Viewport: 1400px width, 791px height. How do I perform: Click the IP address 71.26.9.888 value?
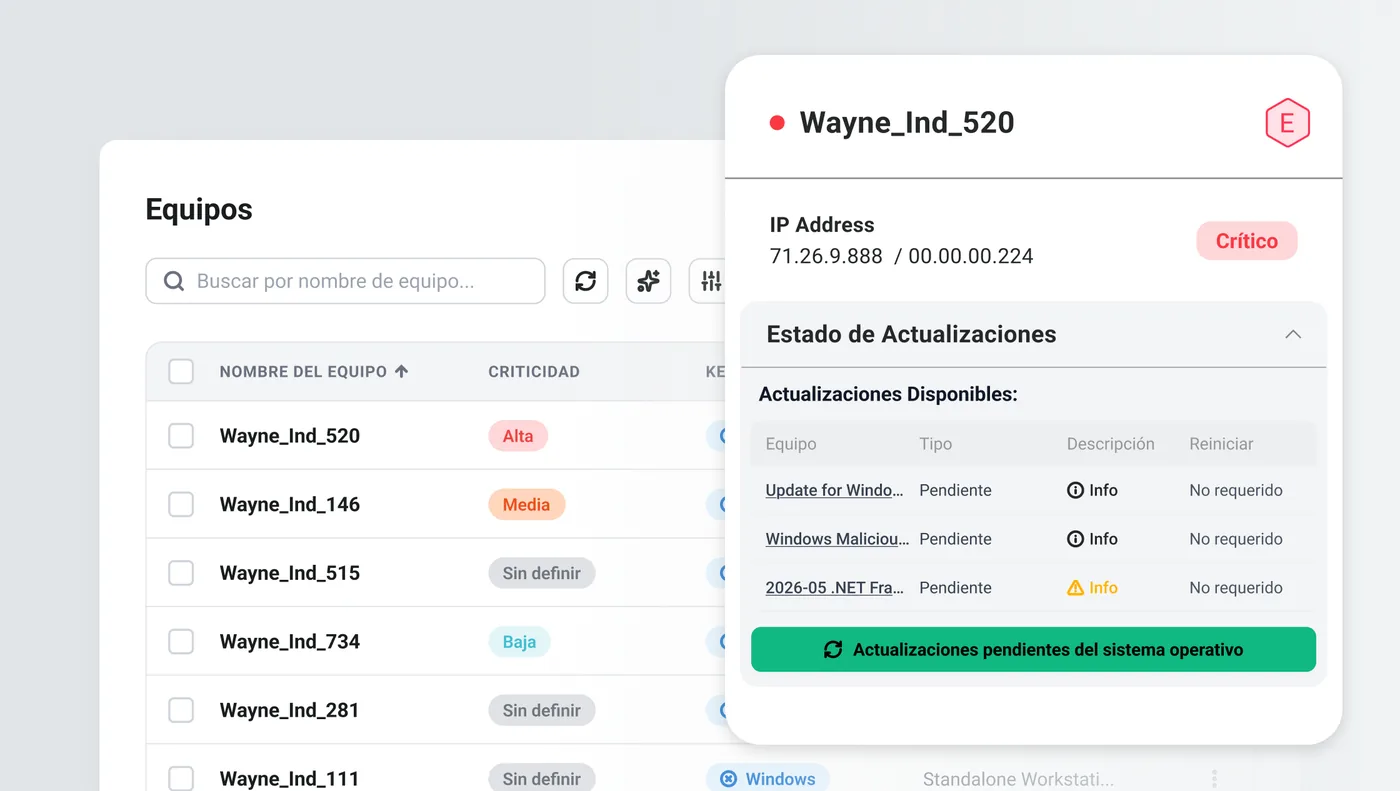pyautogui.click(x=826, y=256)
